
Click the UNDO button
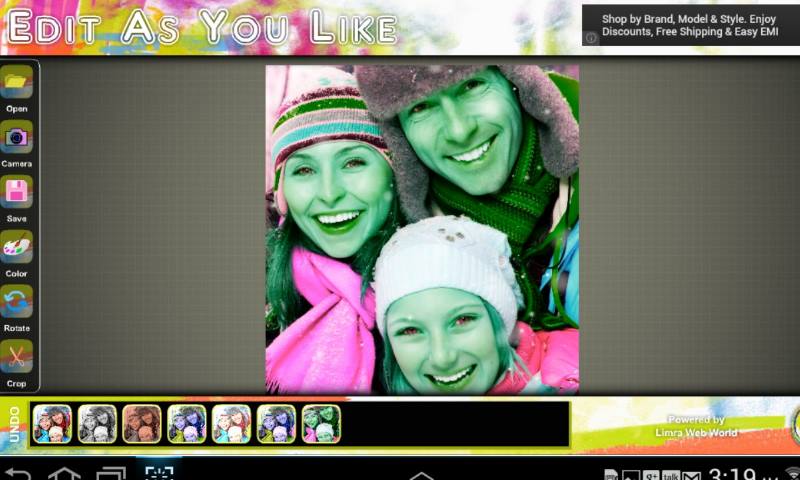pyautogui.click(x=14, y=424)
